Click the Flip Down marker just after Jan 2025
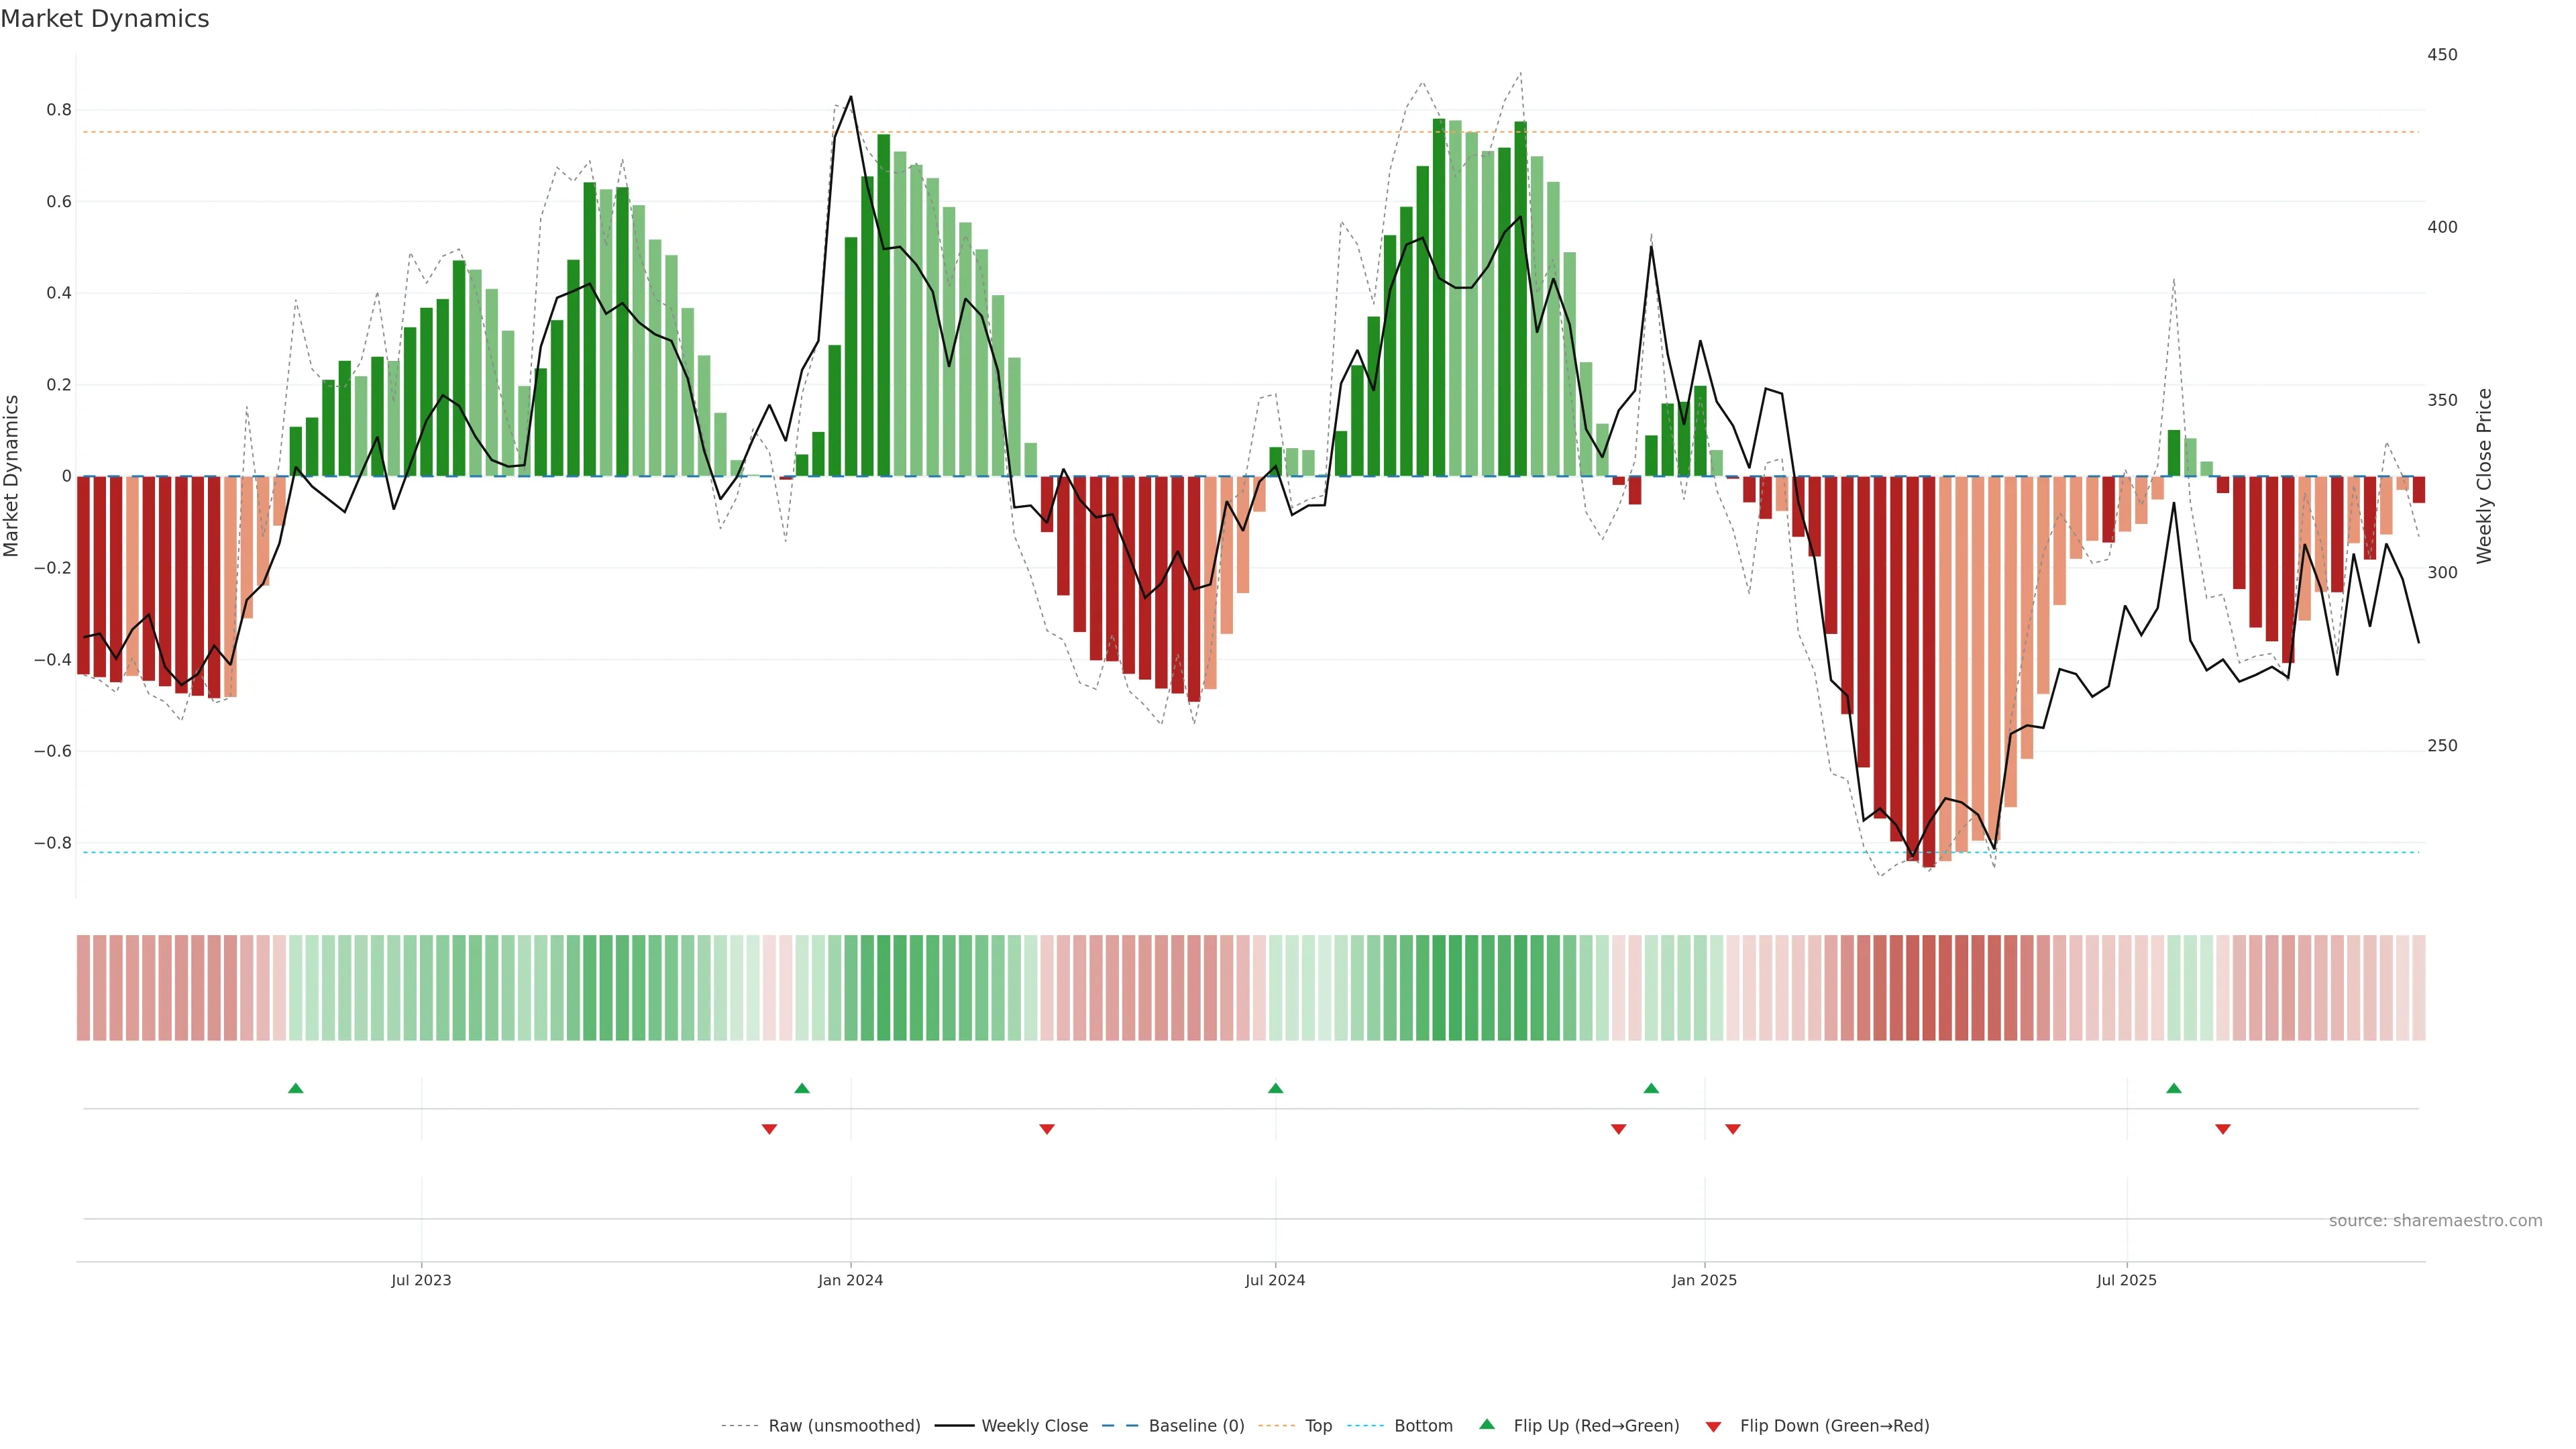Screen dimensions: 2576x1449 click(1733, 1129)
